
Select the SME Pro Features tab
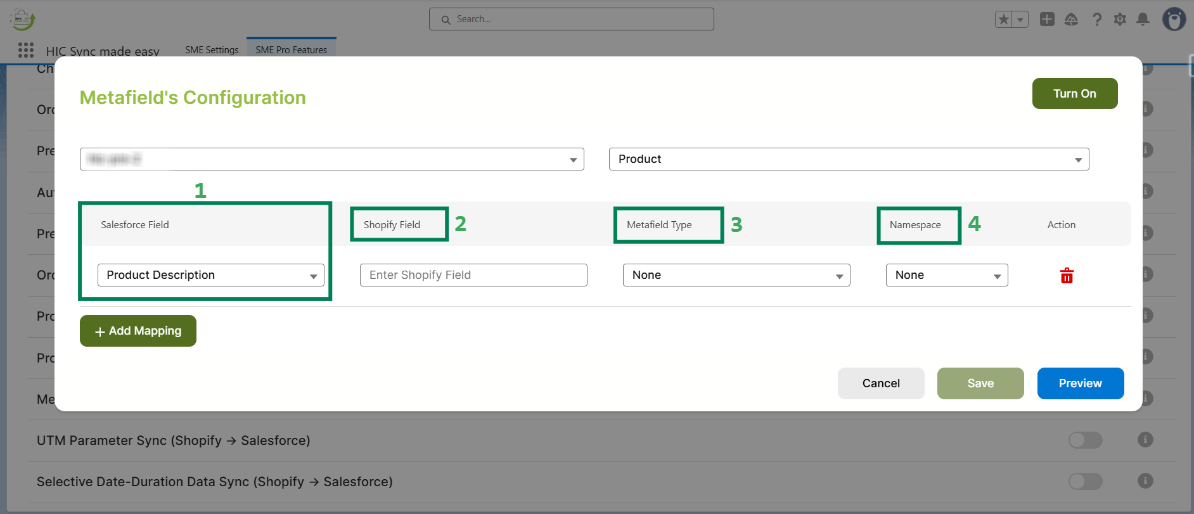(291, 50)
